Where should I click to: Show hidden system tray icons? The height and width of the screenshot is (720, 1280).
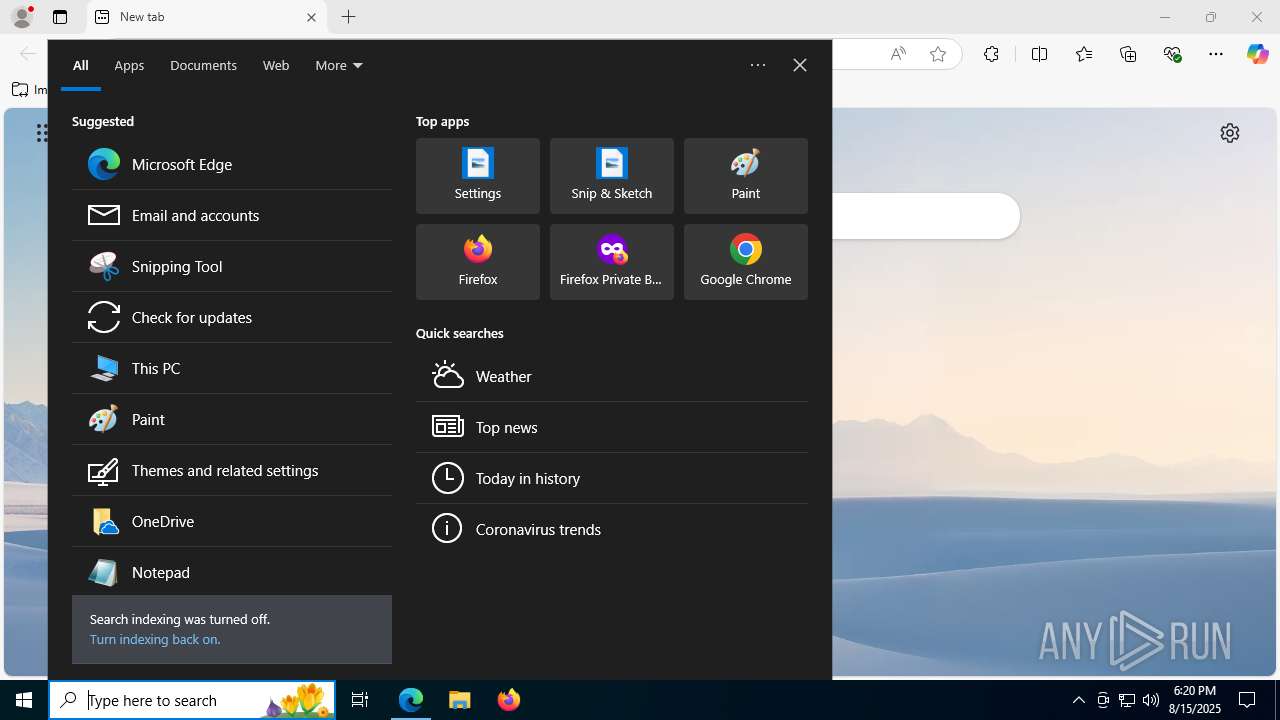(x=1078, y=700)
